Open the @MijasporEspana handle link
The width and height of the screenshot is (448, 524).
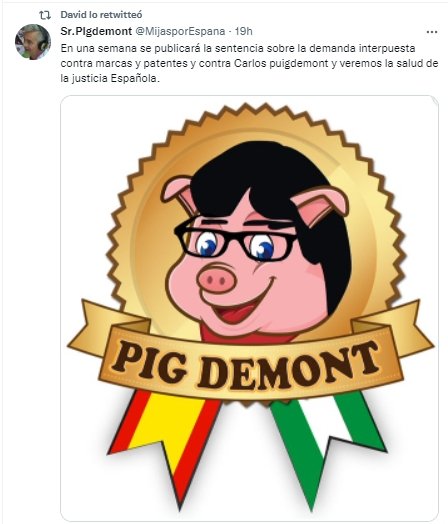coord(180,31)
